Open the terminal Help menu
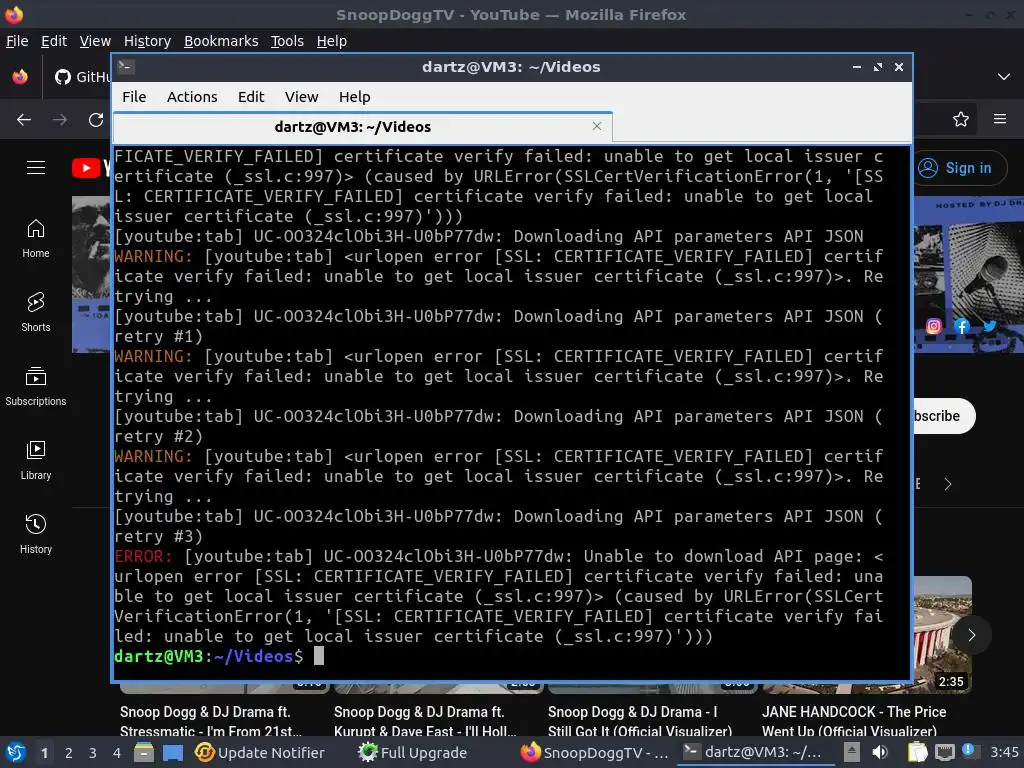This screenshot has width=1024, height=768. click(355, 97)
